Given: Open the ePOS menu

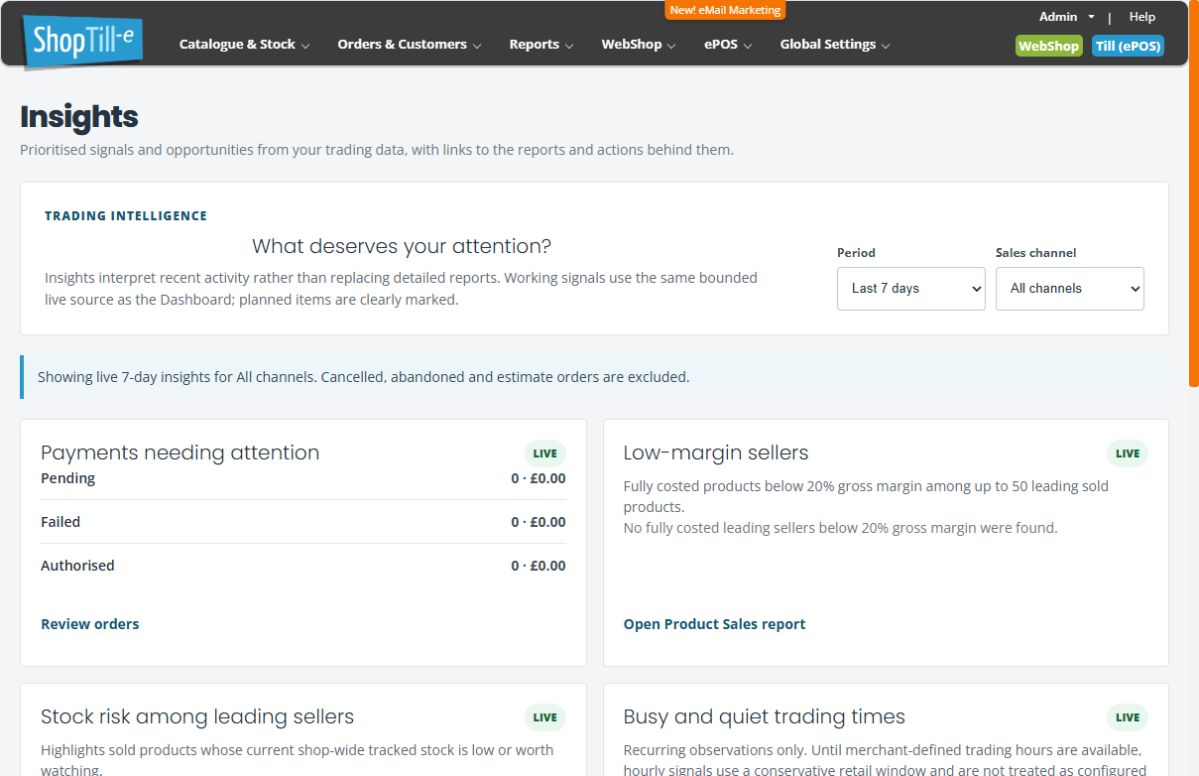Looking at the screenshot, I should (728, 44).
